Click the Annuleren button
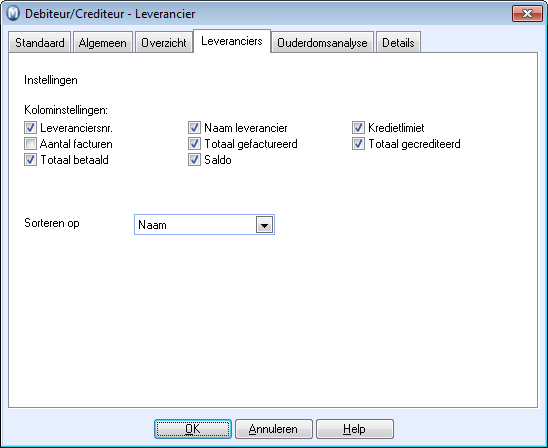Viewport: 548px width, 448px height. [274, 429]
